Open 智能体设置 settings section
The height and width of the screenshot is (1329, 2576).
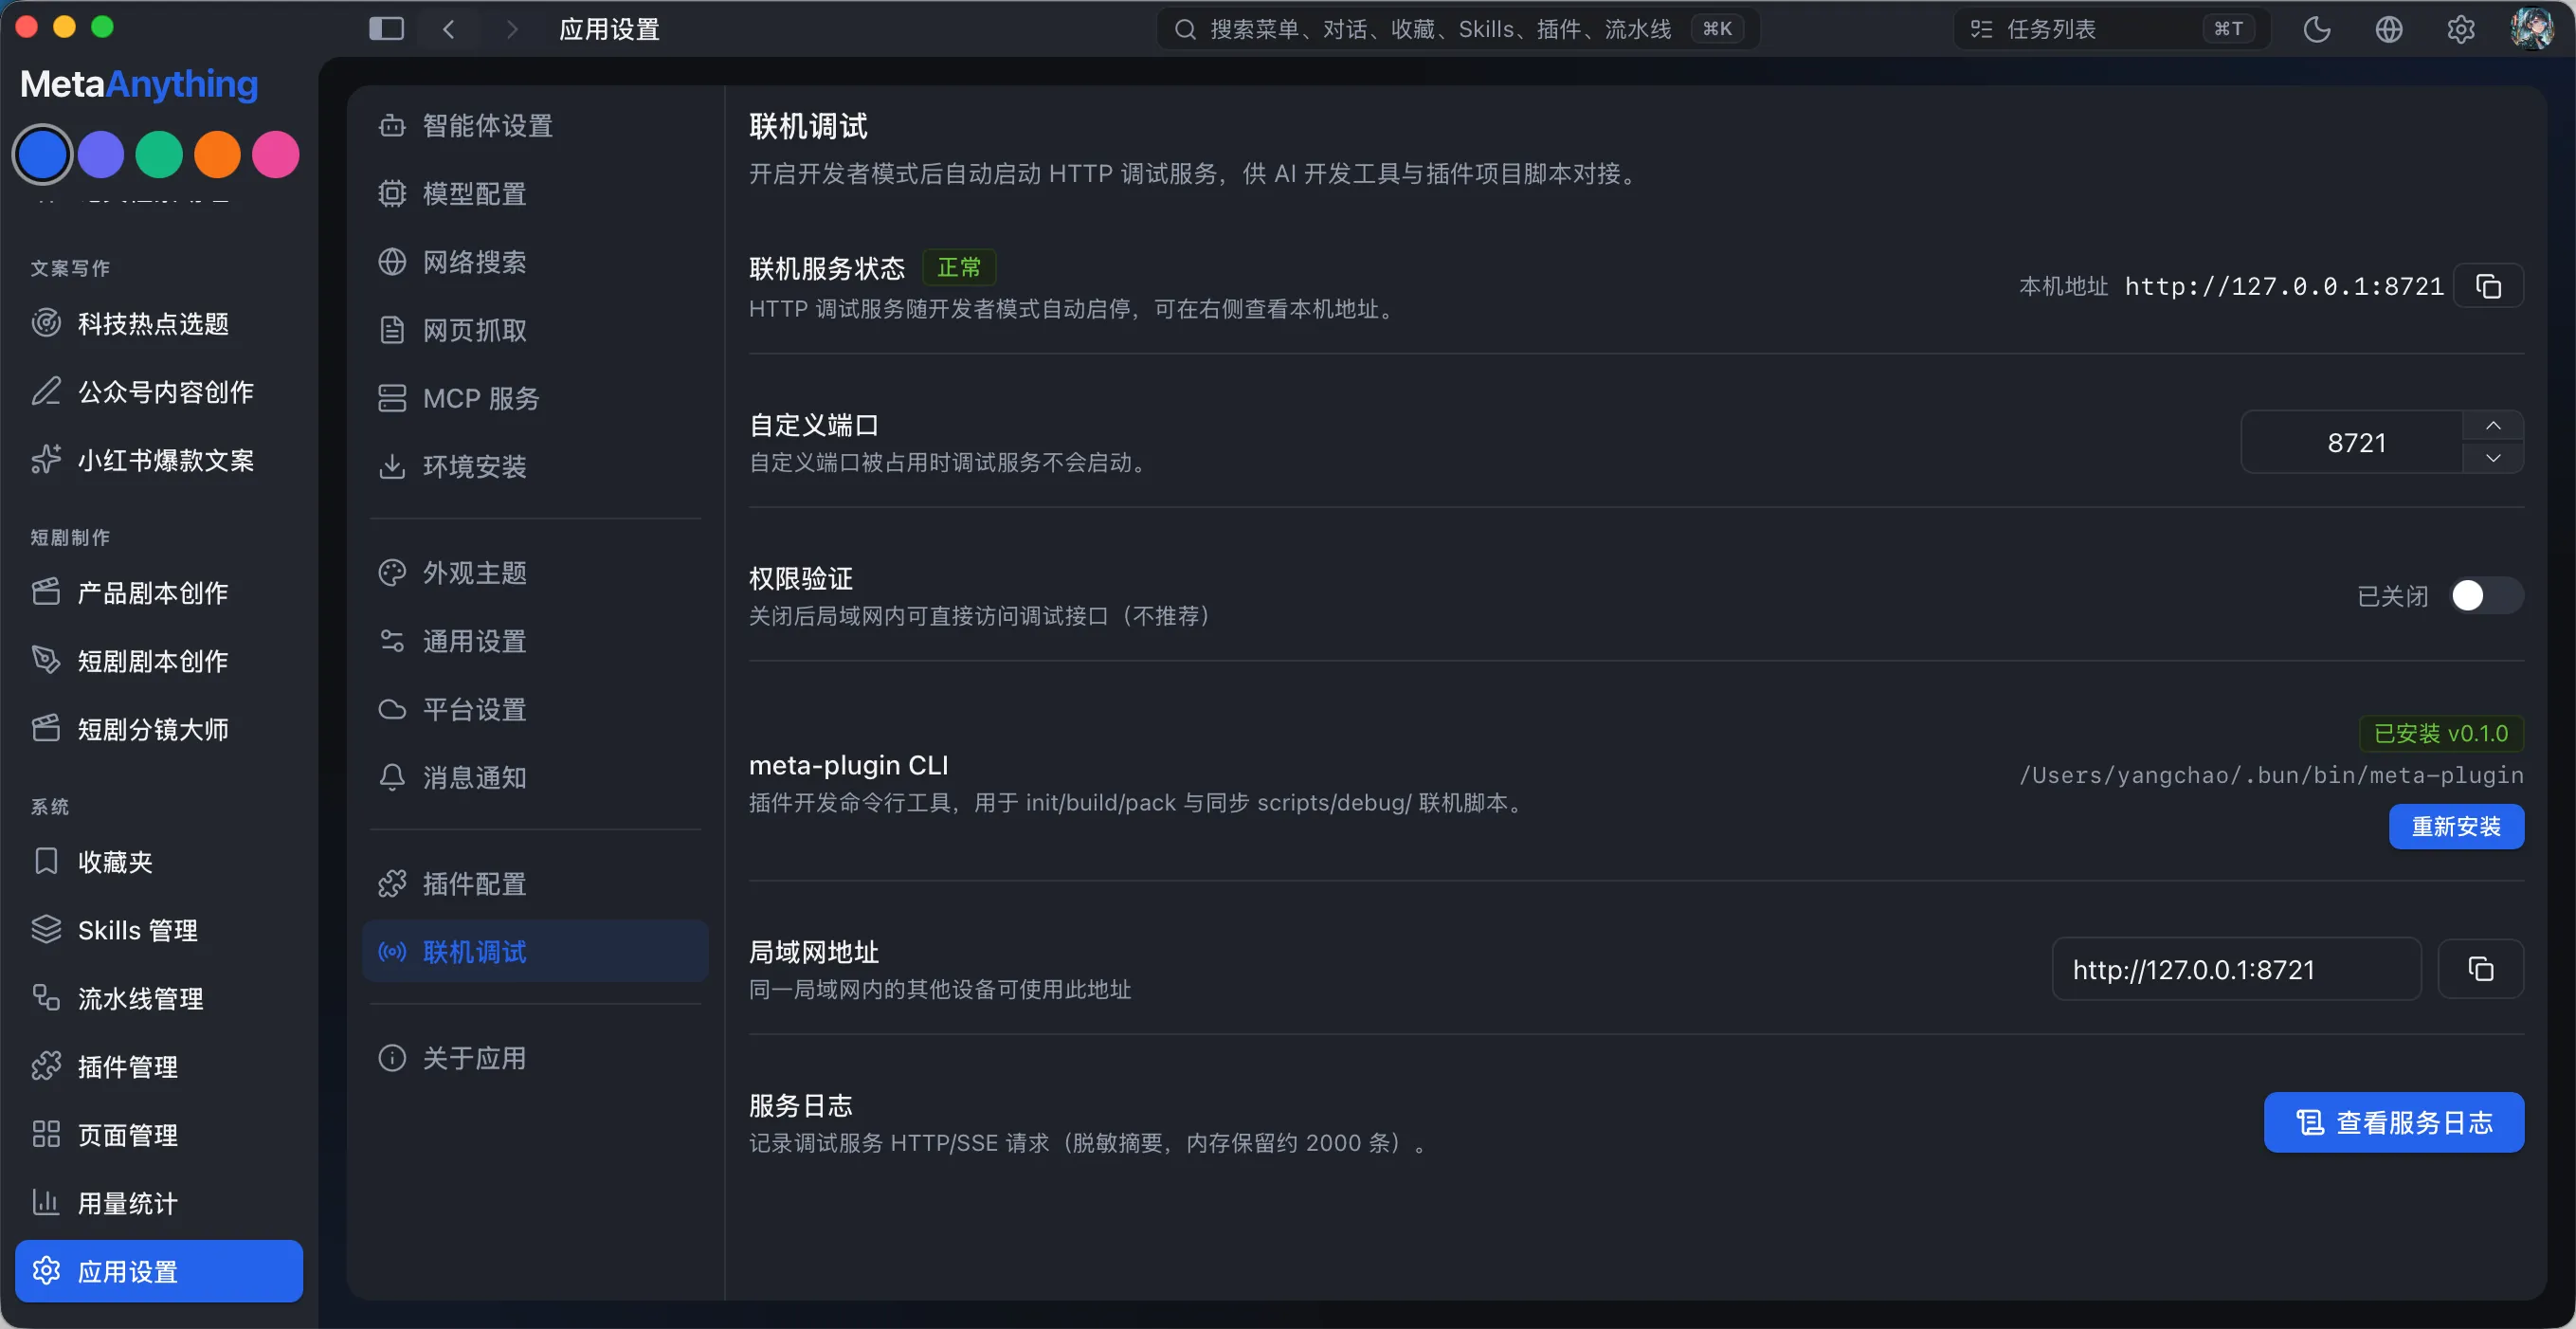point(534,126)
